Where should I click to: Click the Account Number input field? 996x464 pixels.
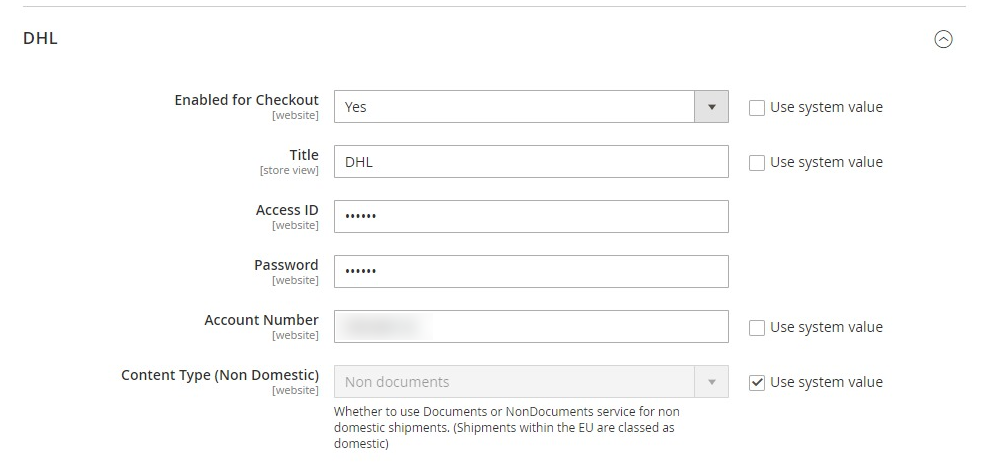pyautogui.click(x=531, y=327)
